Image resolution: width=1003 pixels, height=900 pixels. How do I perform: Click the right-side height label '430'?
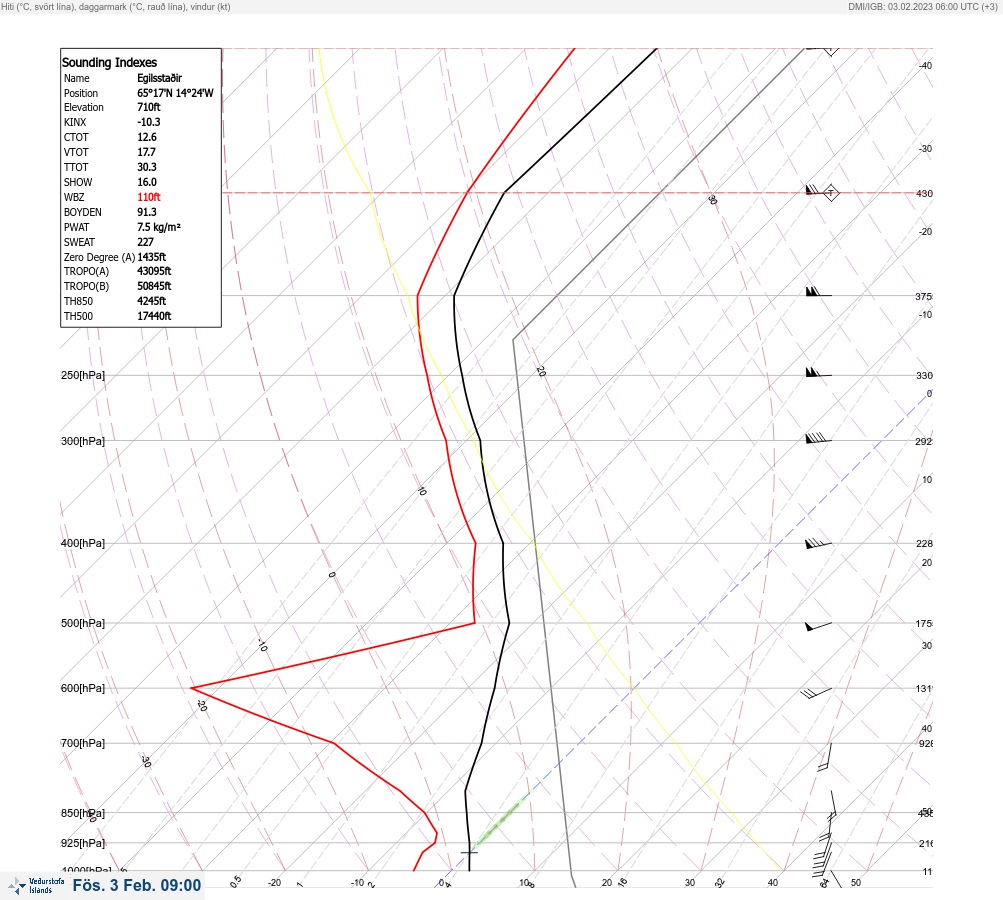click(924, 193)
